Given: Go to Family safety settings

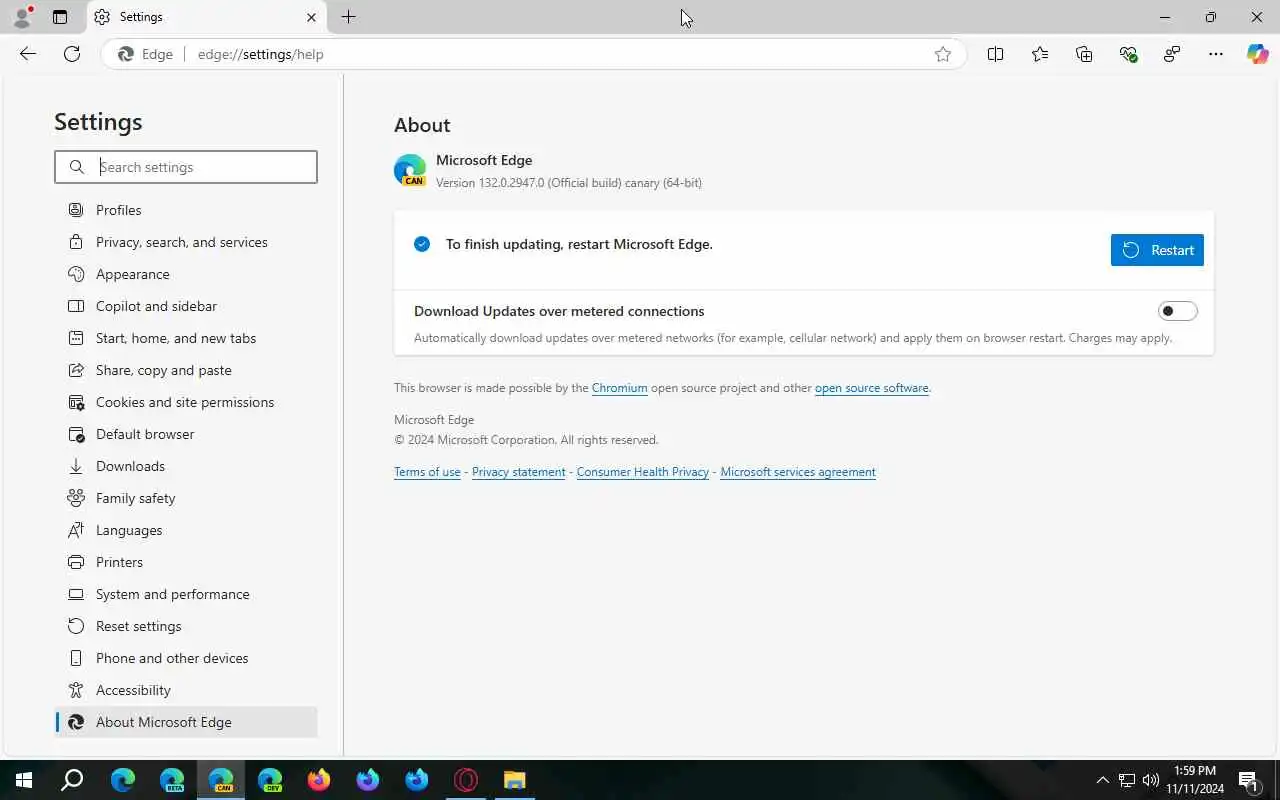Looking at the screenshot, I should [x=186, y=498].
